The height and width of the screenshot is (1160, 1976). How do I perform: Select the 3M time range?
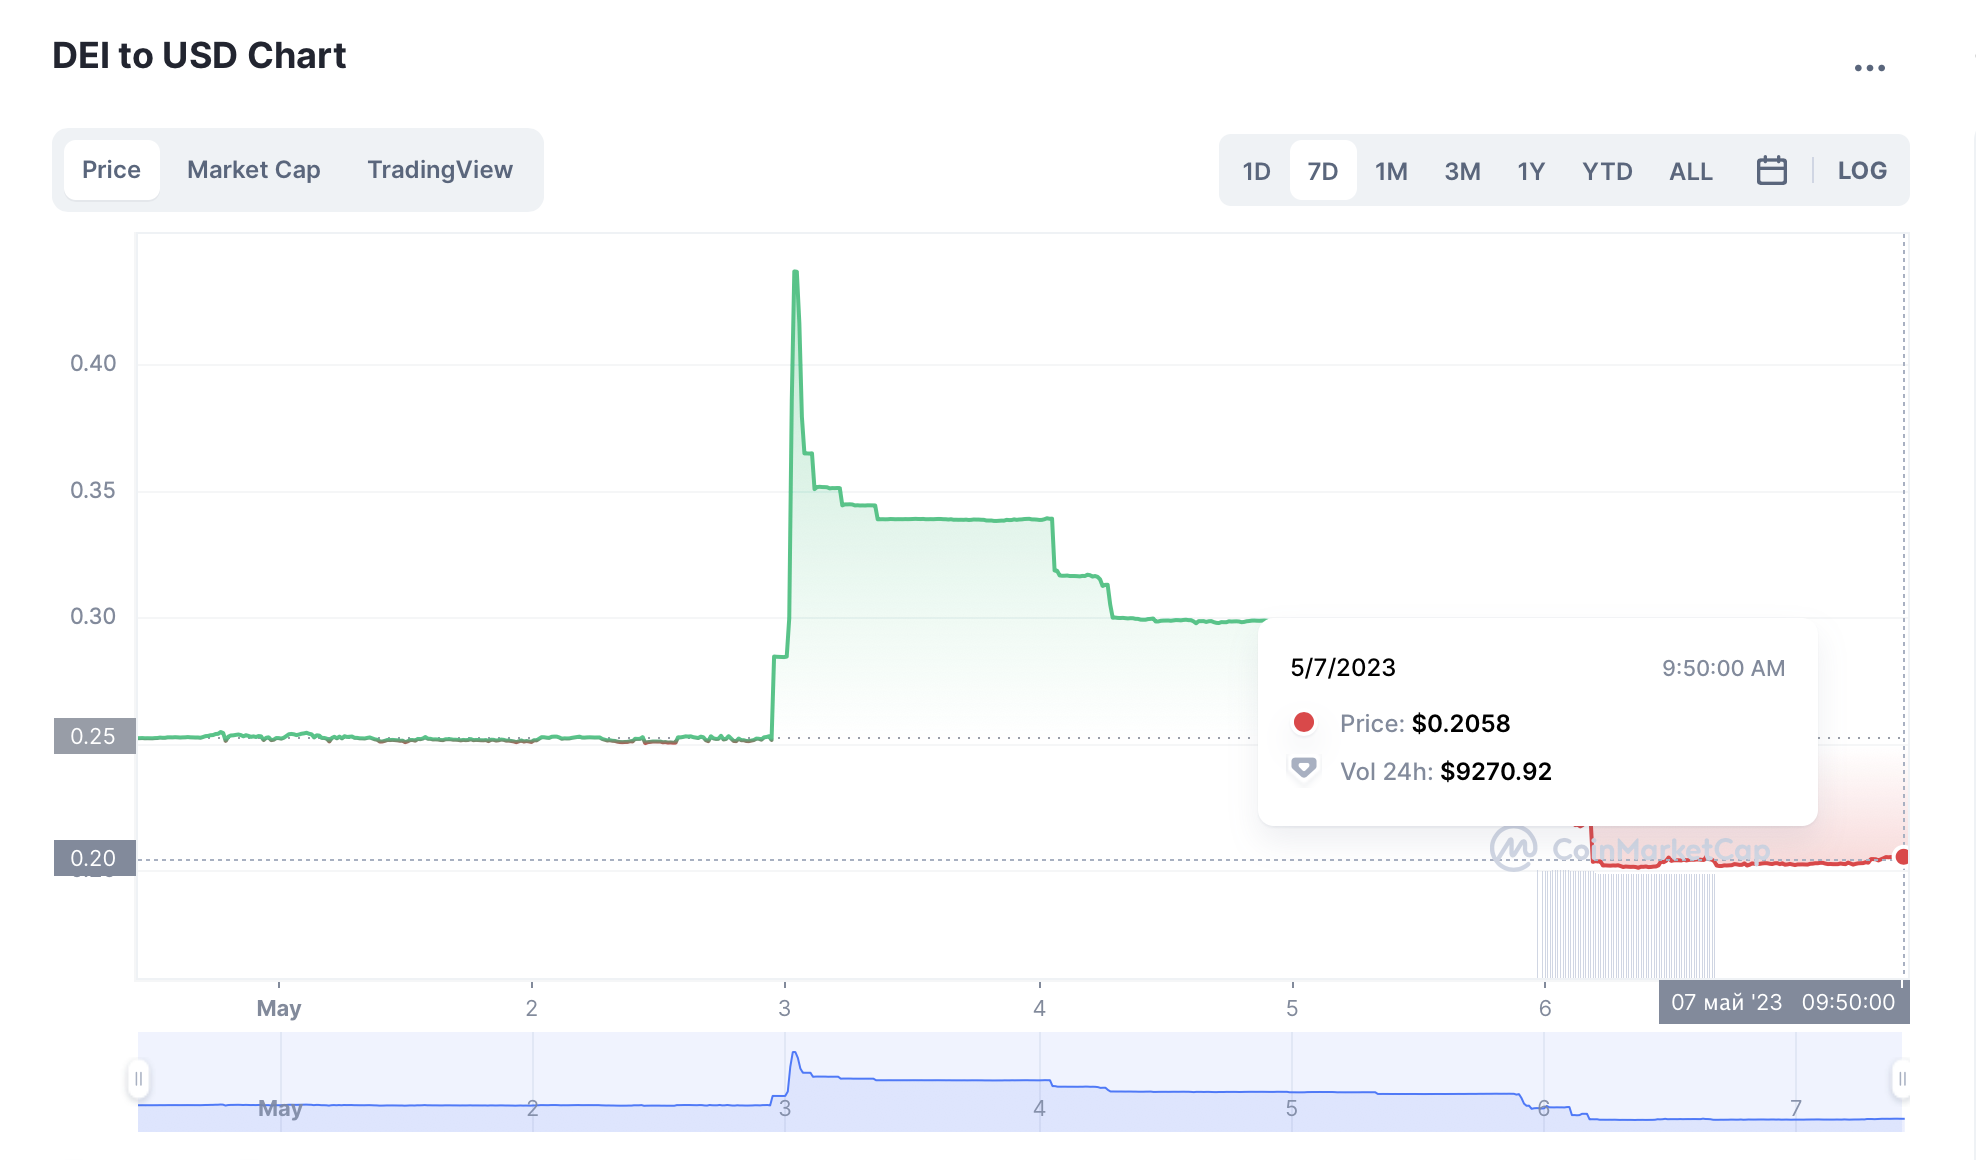click(1461, 171)
